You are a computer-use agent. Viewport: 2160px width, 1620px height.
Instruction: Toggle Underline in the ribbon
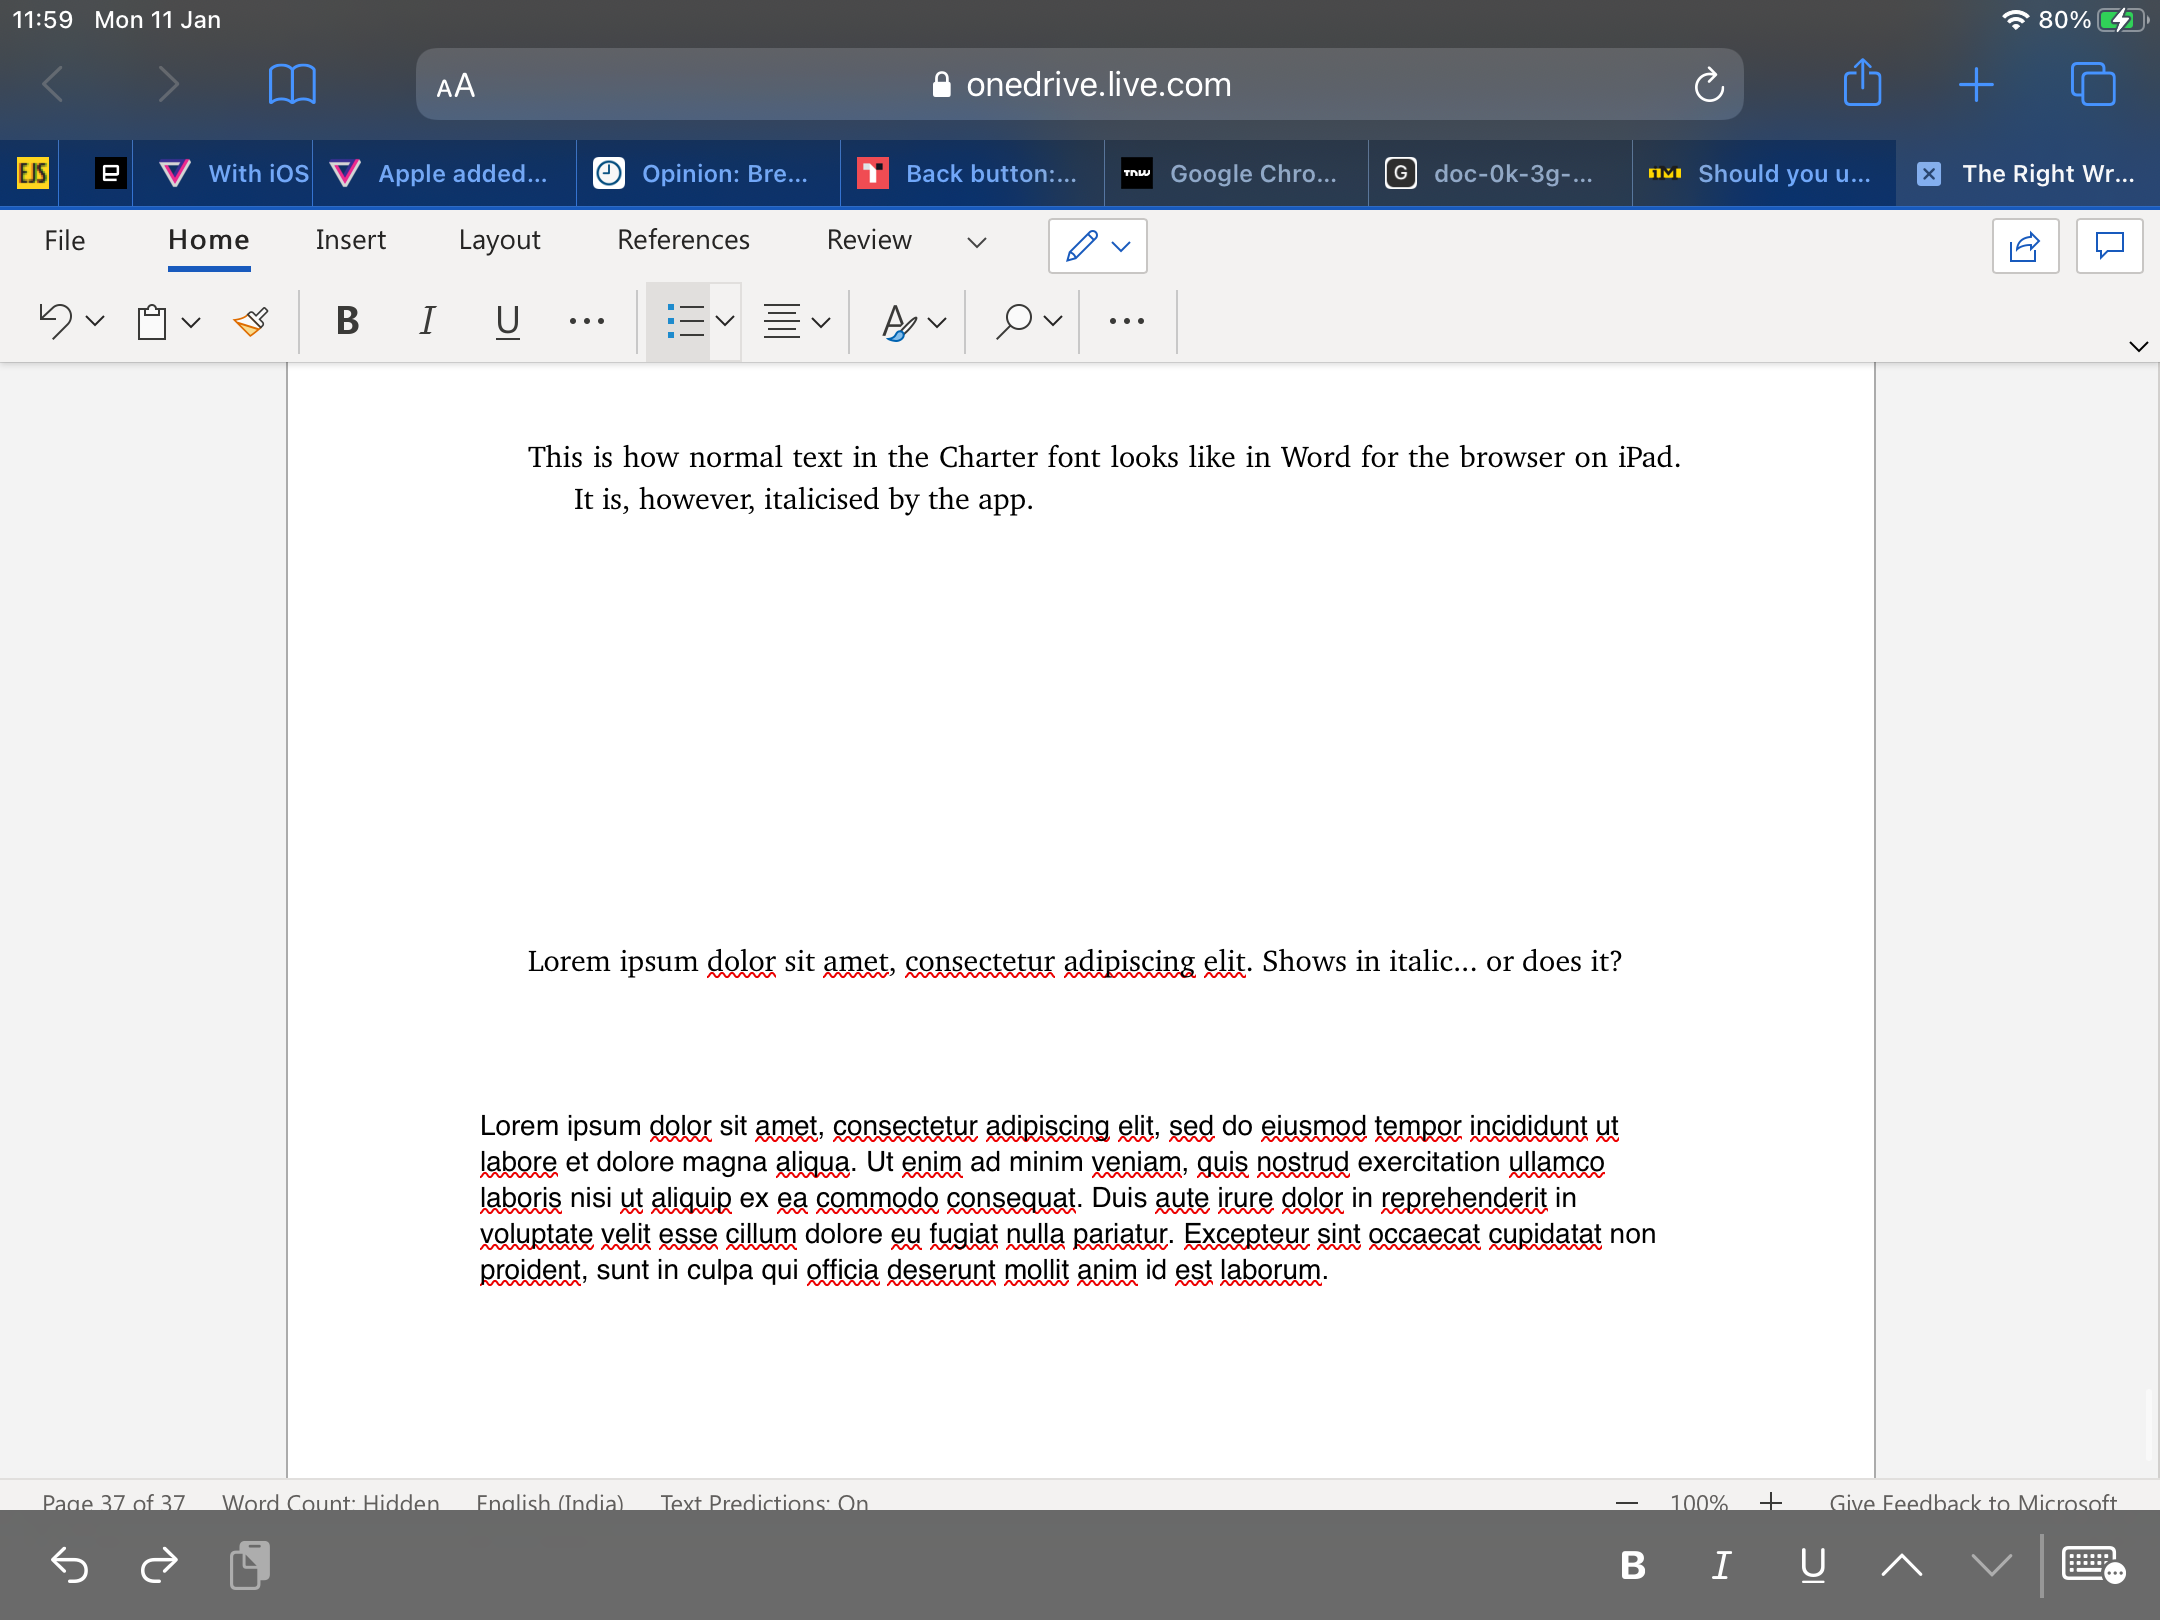click(508, 321)
